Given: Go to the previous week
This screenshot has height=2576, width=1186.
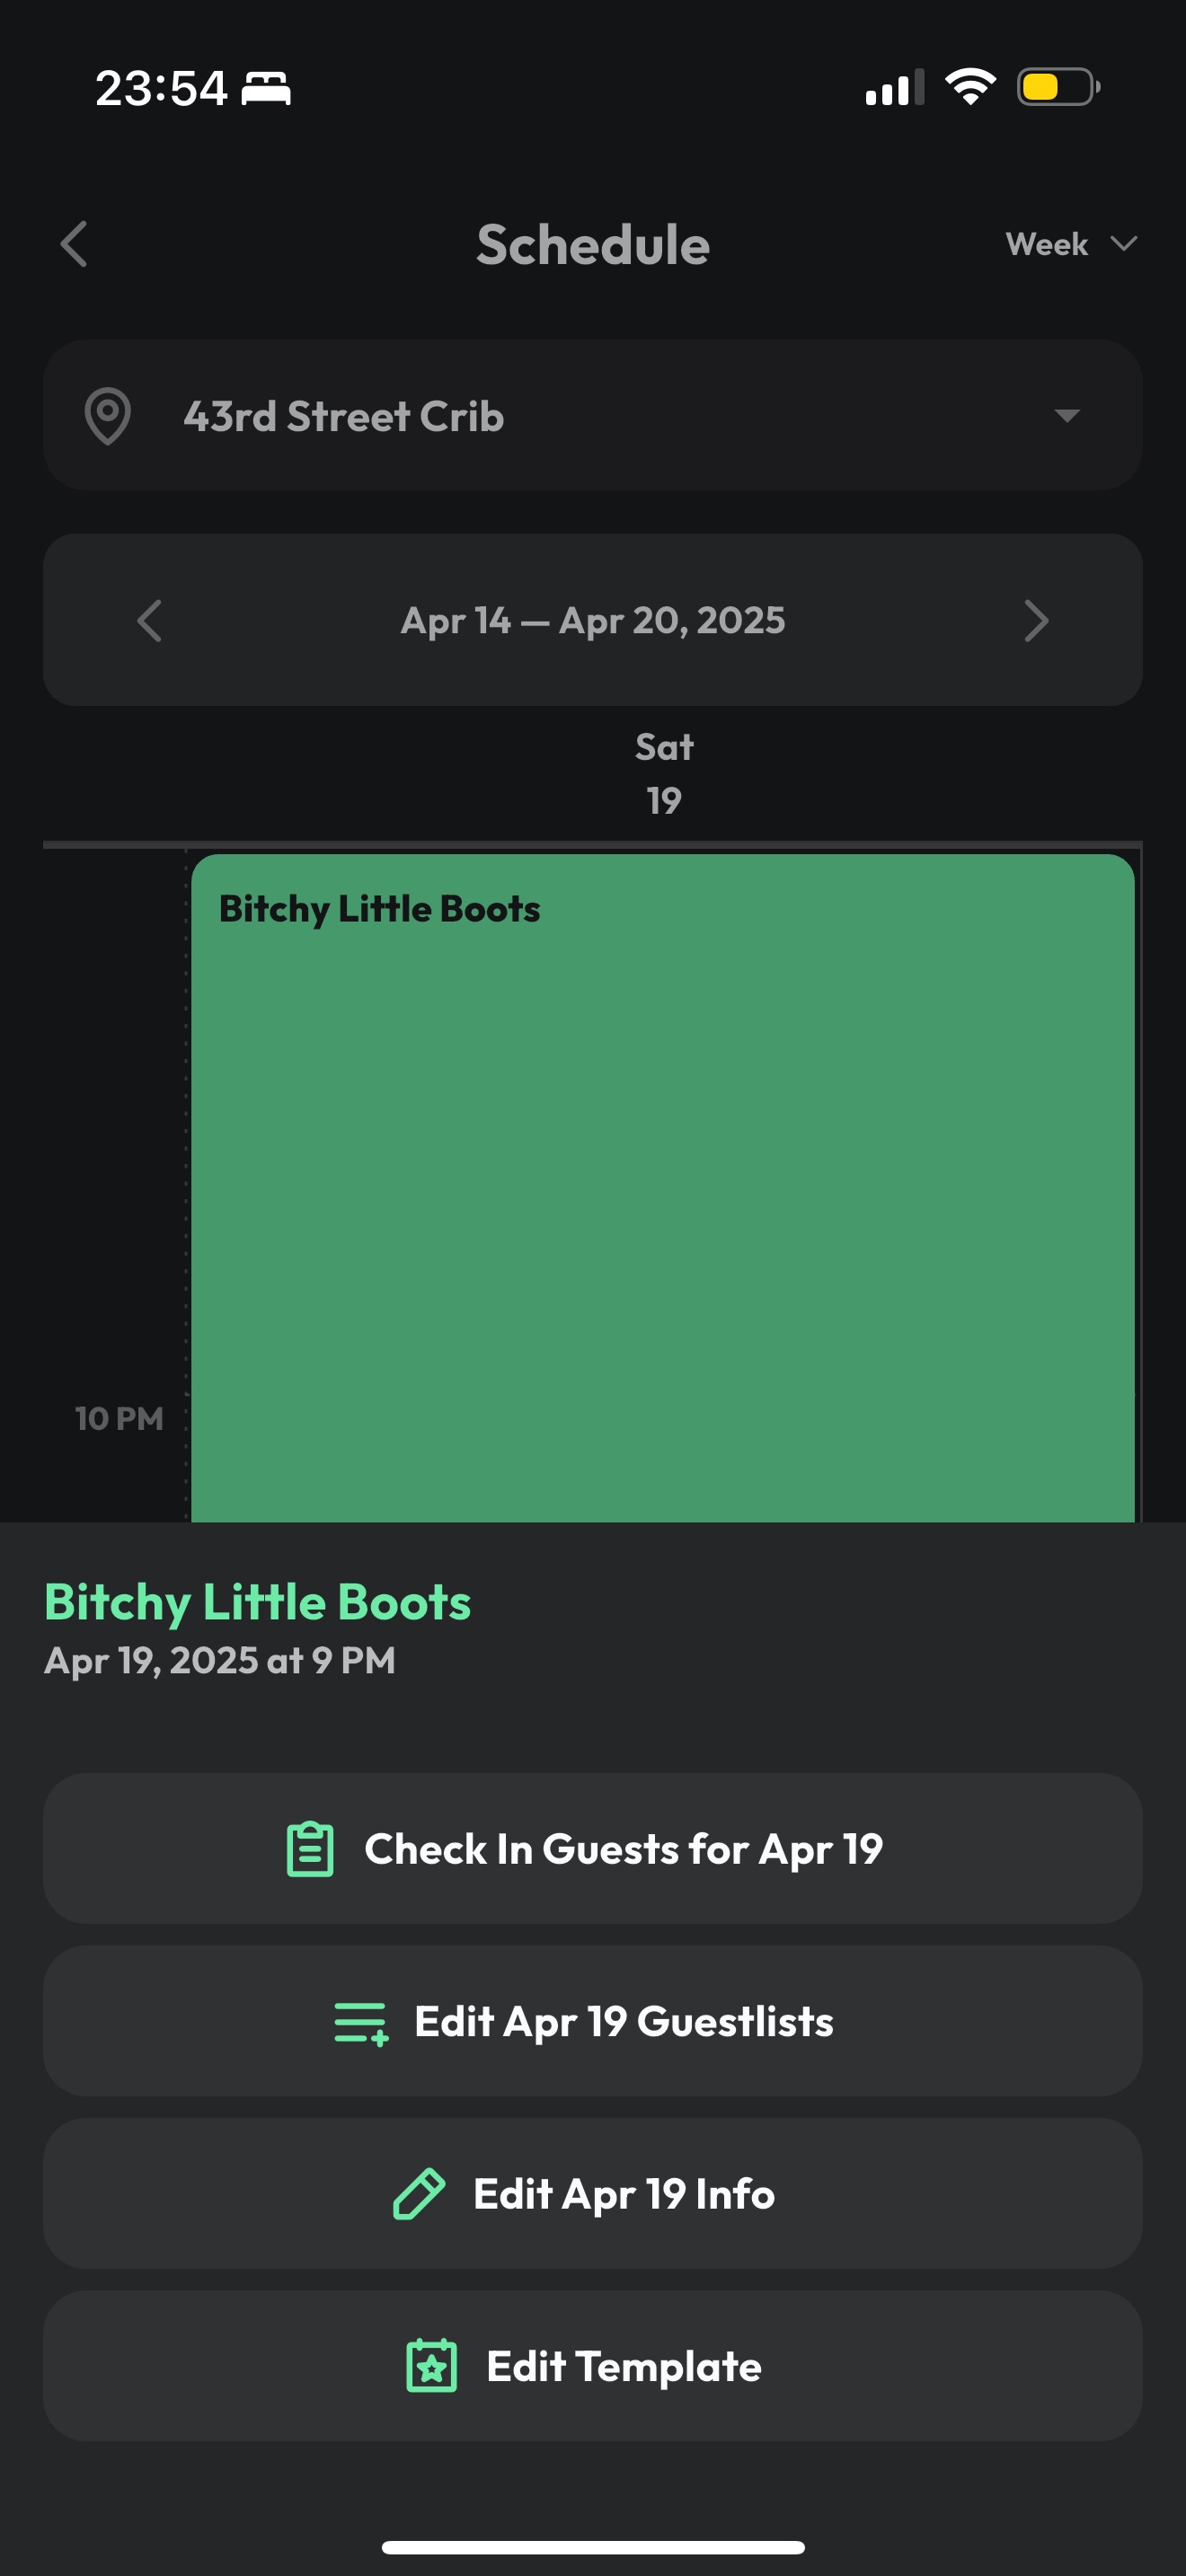Looking at the screenshot, I should coord(150,620).
